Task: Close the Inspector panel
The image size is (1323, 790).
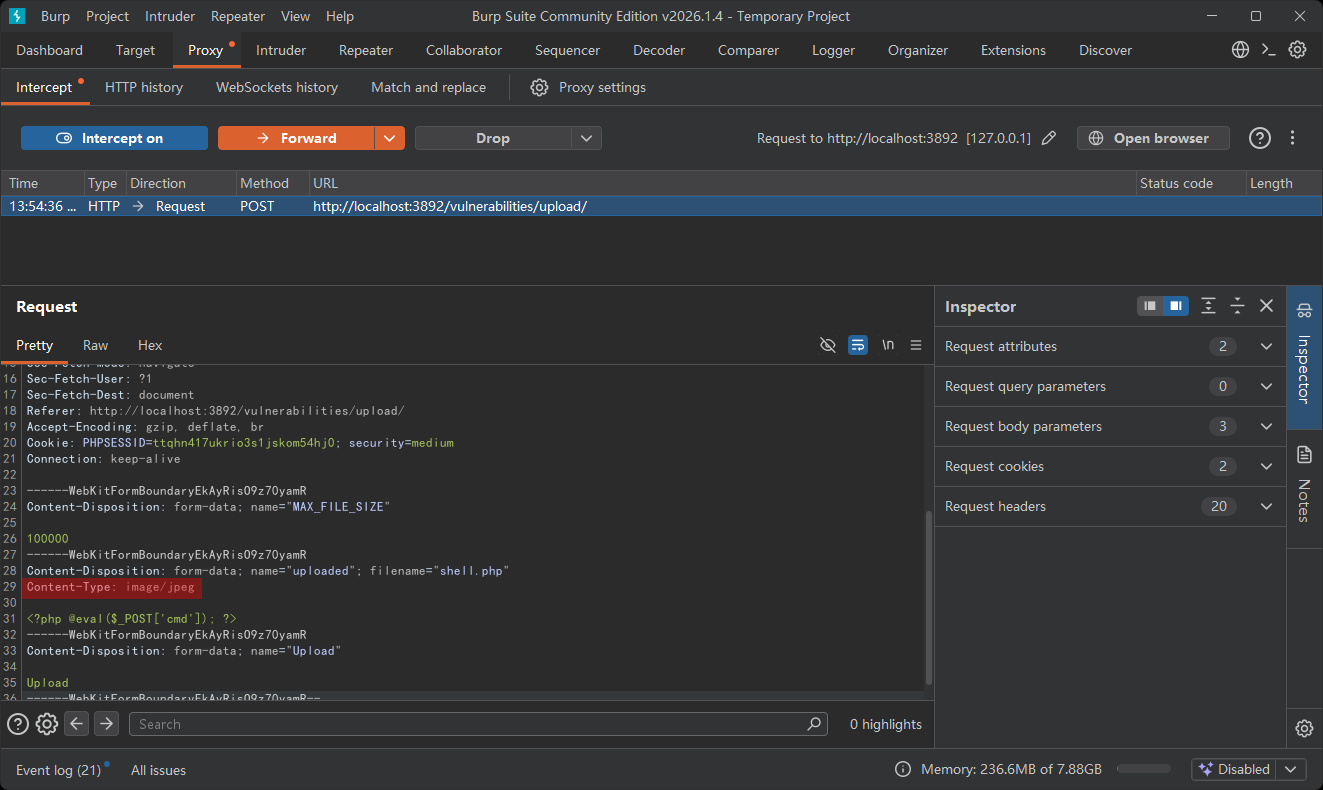Action: [1266, 306]
